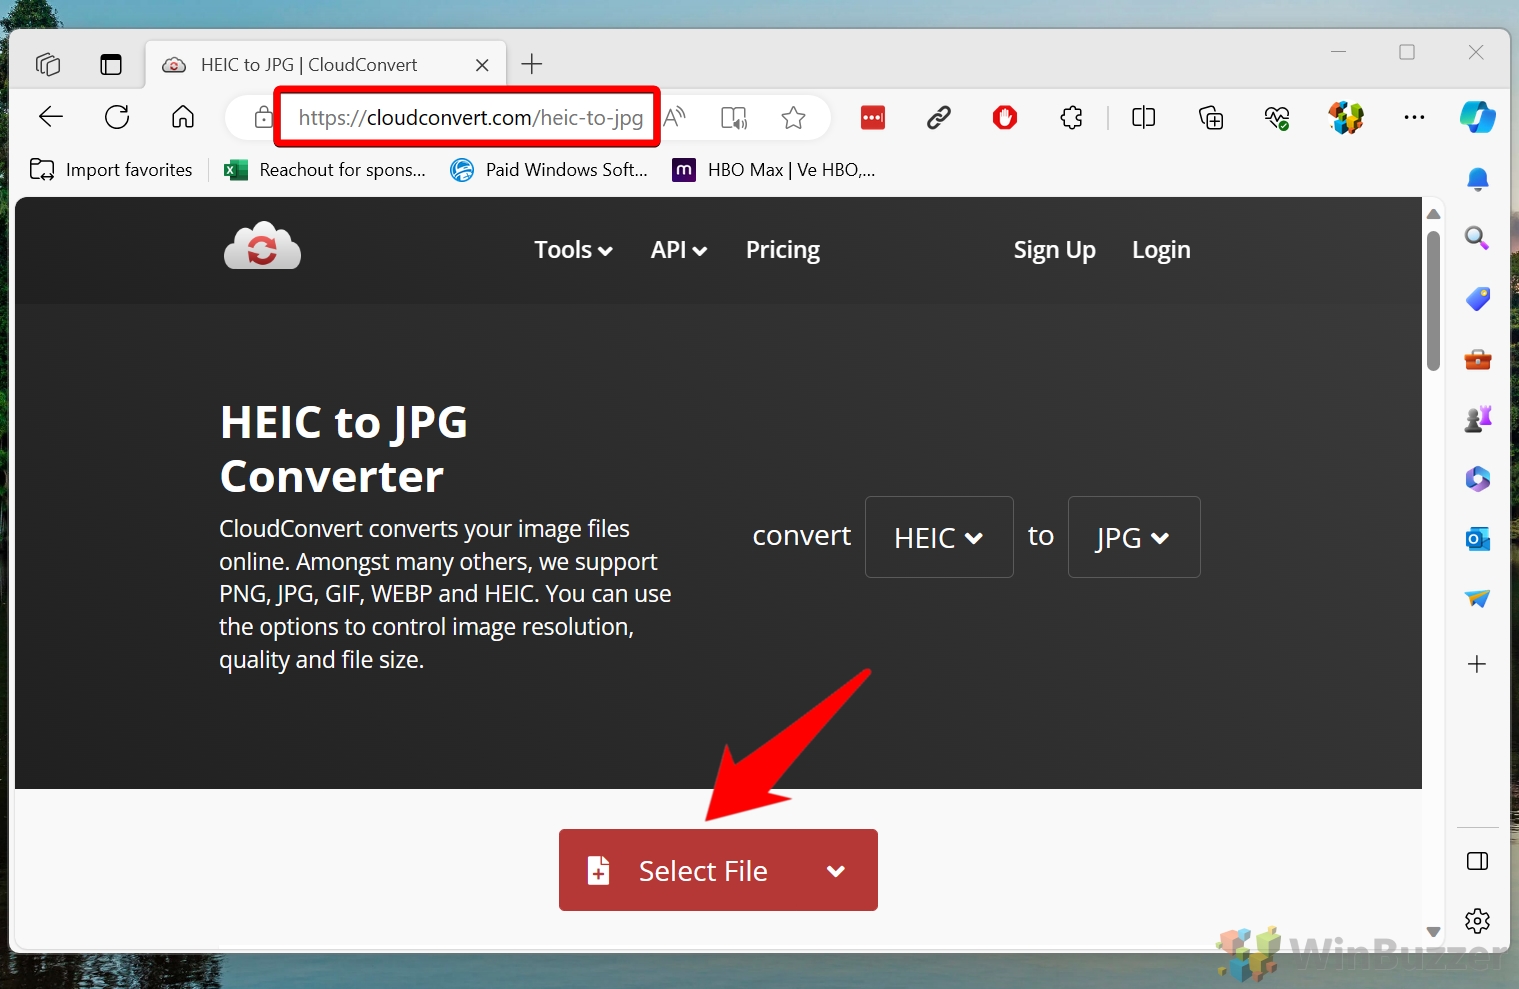This screenshot has height=989, width=1519.
Task: Select the HEIC to JPG | CloudConvert tab
Action: coord(327,65)
